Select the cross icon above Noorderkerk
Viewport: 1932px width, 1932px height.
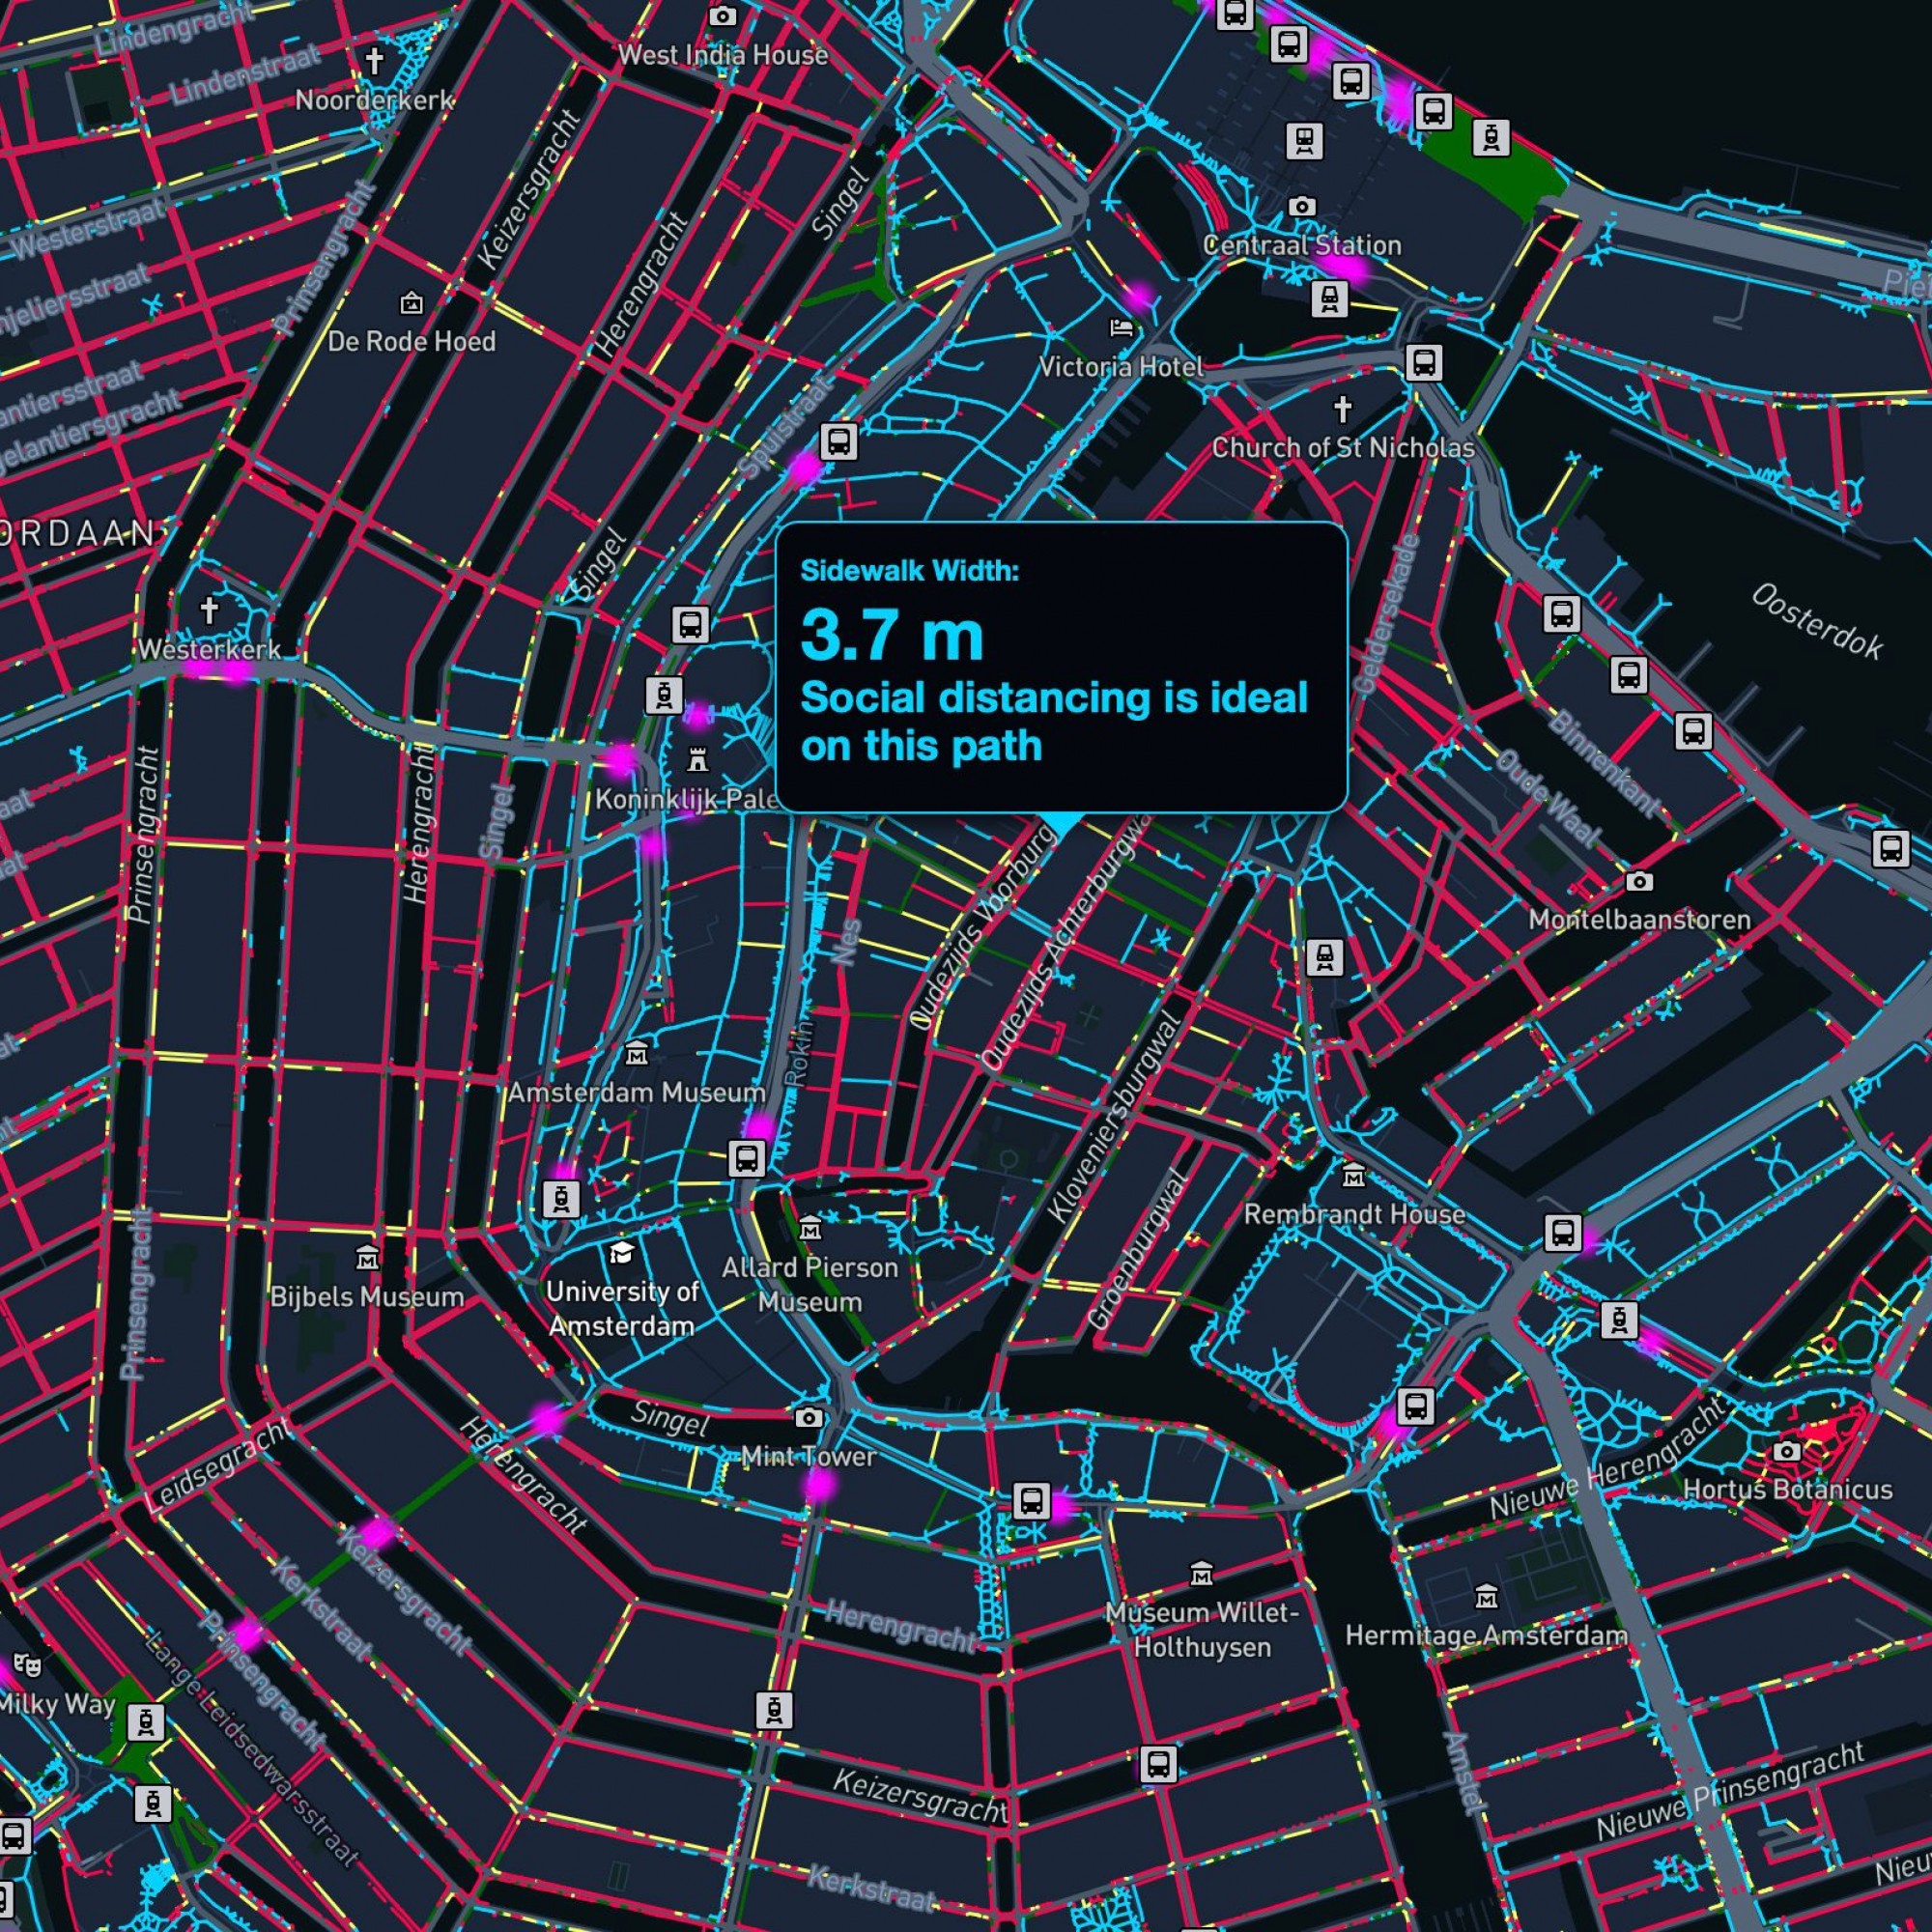[374, 61]
